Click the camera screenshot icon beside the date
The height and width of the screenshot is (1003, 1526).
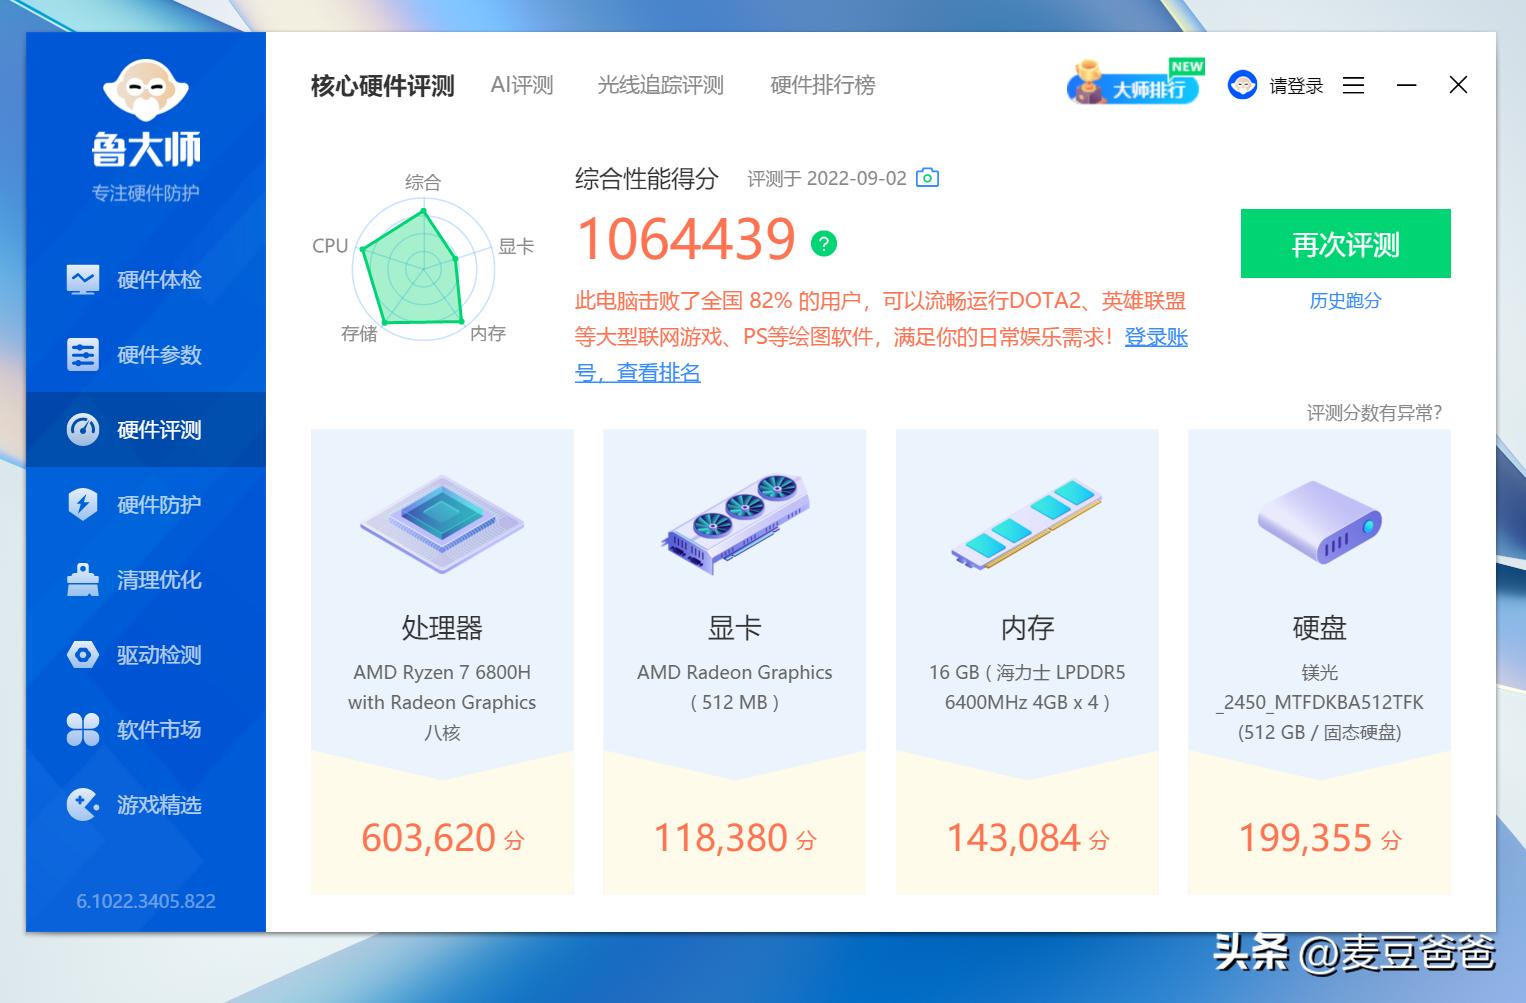tap(928, 177)
